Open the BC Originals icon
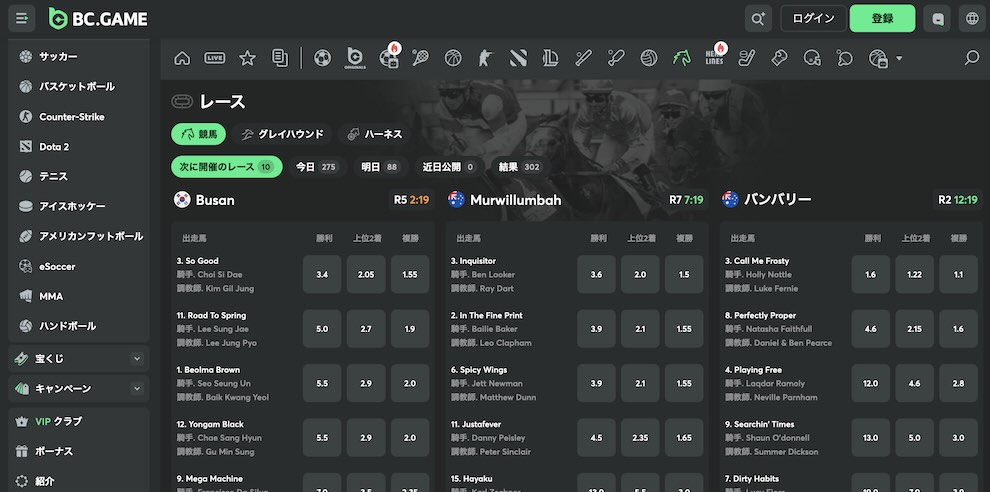Image resolution: width=990 pixels, height=492 pixels. (355, 58)
